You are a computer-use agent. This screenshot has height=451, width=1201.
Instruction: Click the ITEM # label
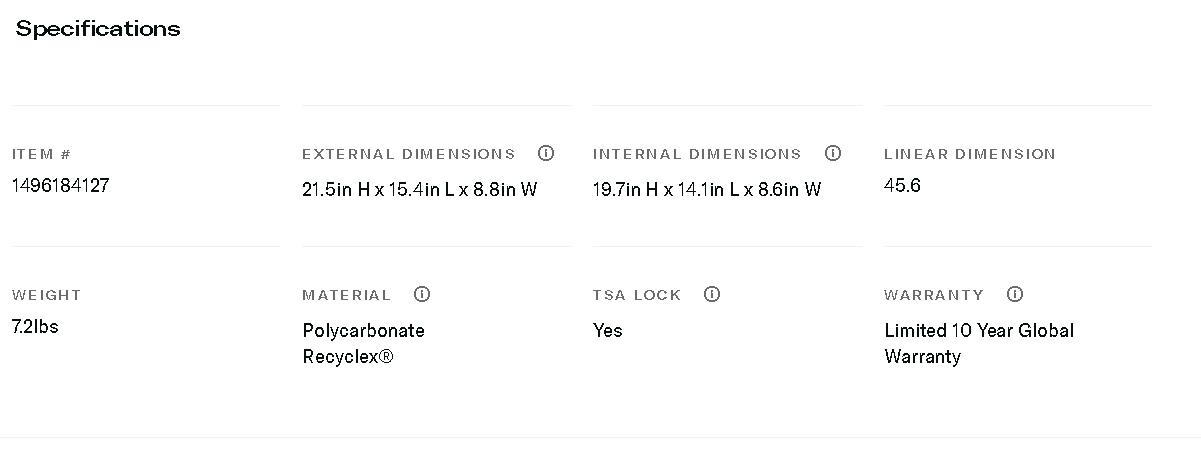click(x=41, y=154)
